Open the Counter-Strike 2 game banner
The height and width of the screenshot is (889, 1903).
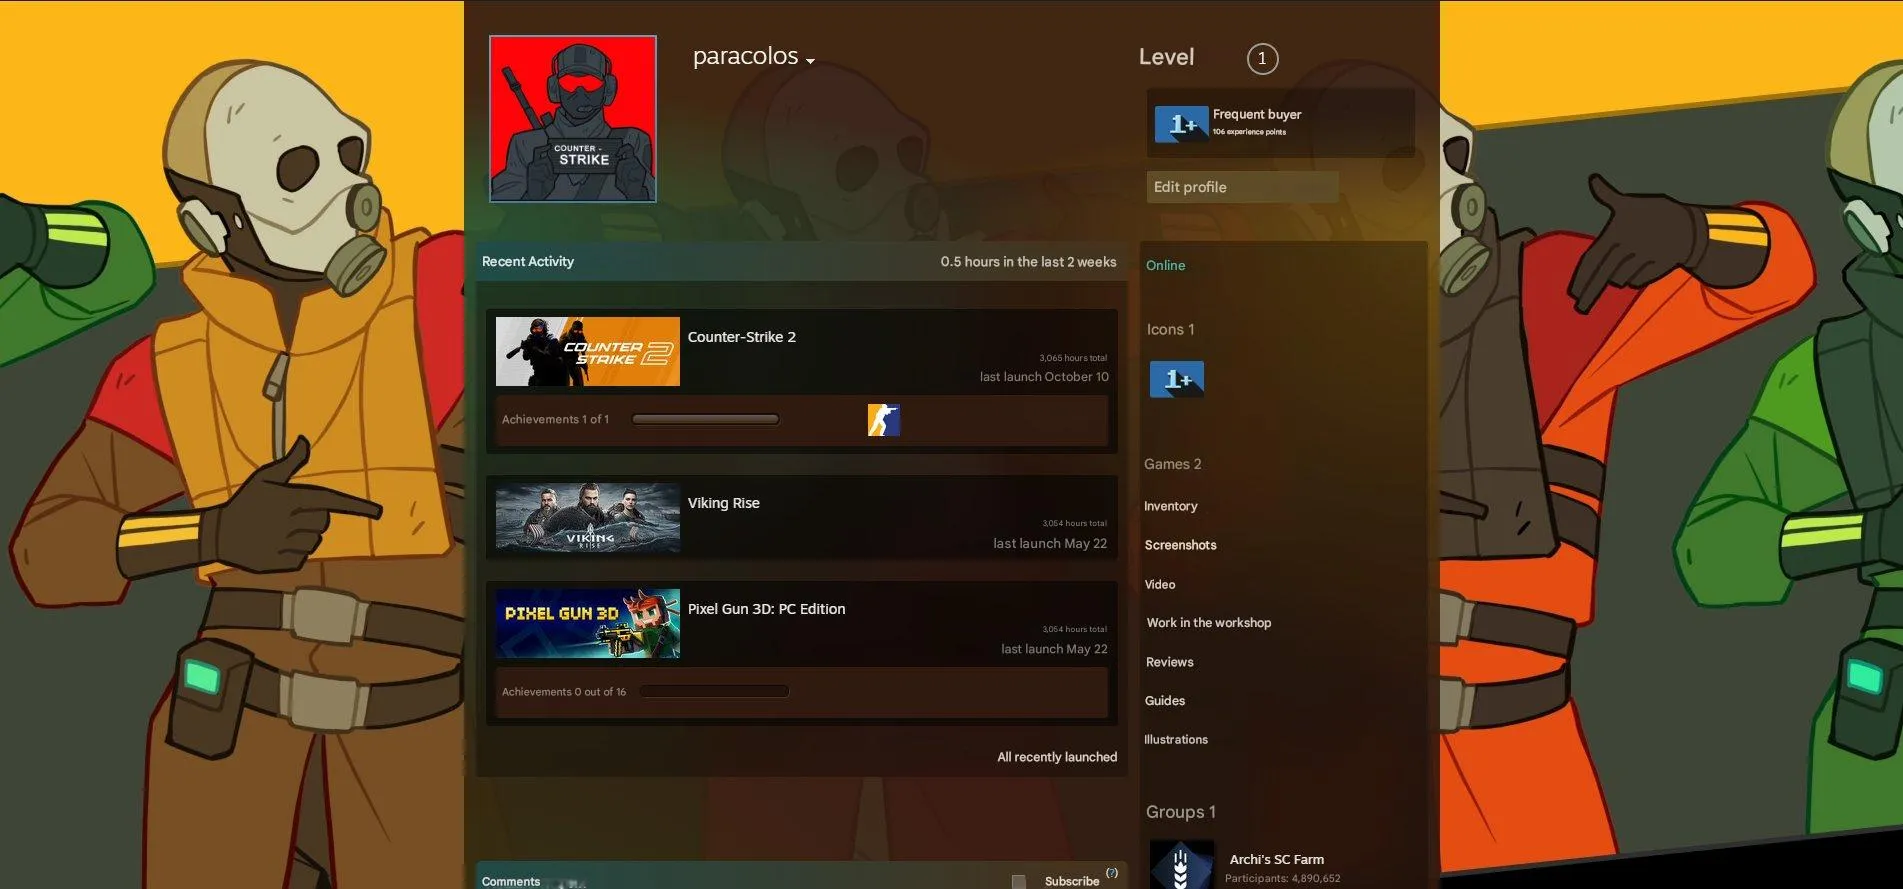pyautogui.click(x=588, y=352)
